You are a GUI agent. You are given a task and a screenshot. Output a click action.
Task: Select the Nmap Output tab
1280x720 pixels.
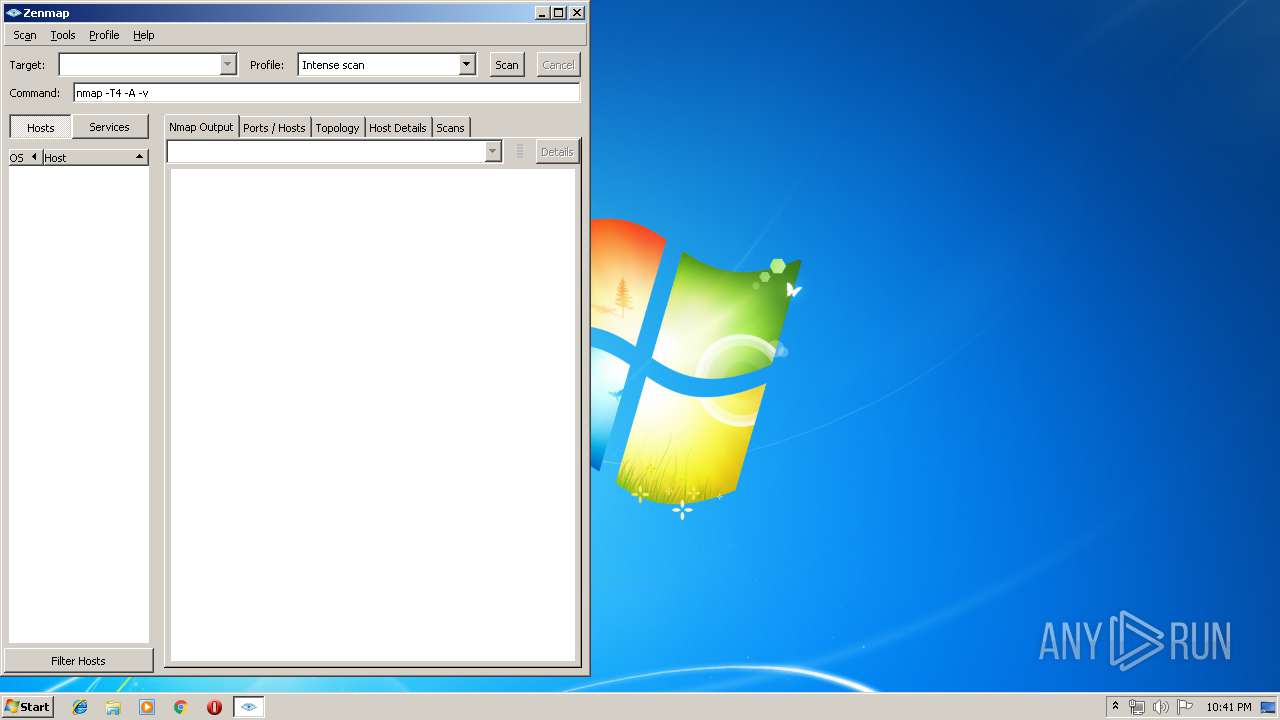(201, 127)
